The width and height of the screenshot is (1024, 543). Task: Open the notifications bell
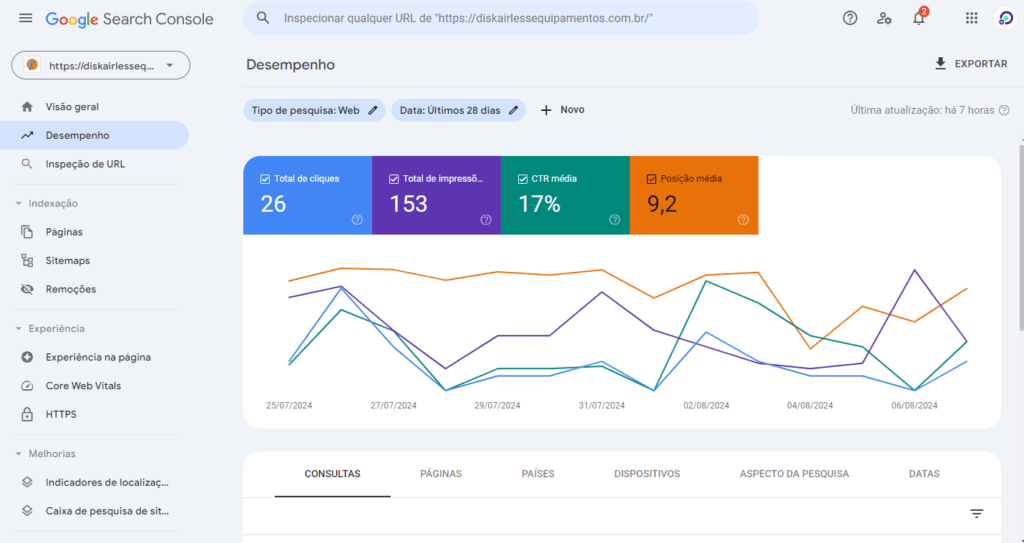[x=918, y=18]
